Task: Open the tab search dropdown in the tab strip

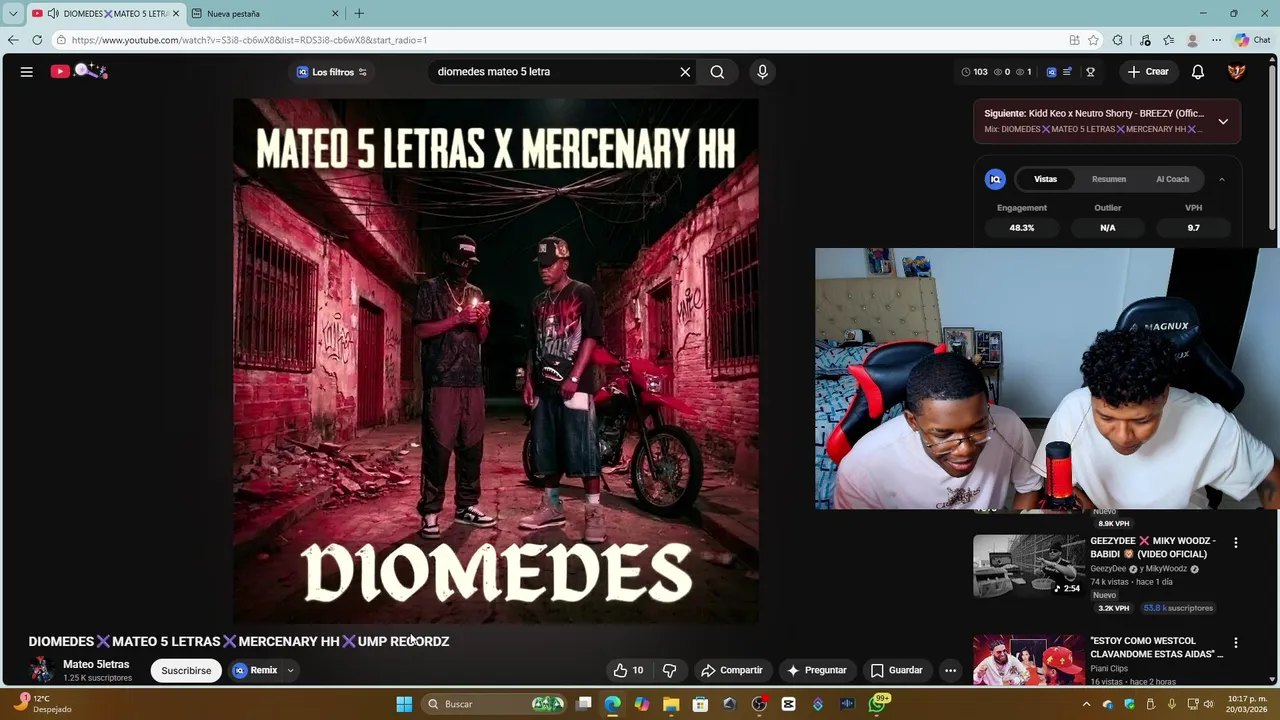Action: click(12, 14)
